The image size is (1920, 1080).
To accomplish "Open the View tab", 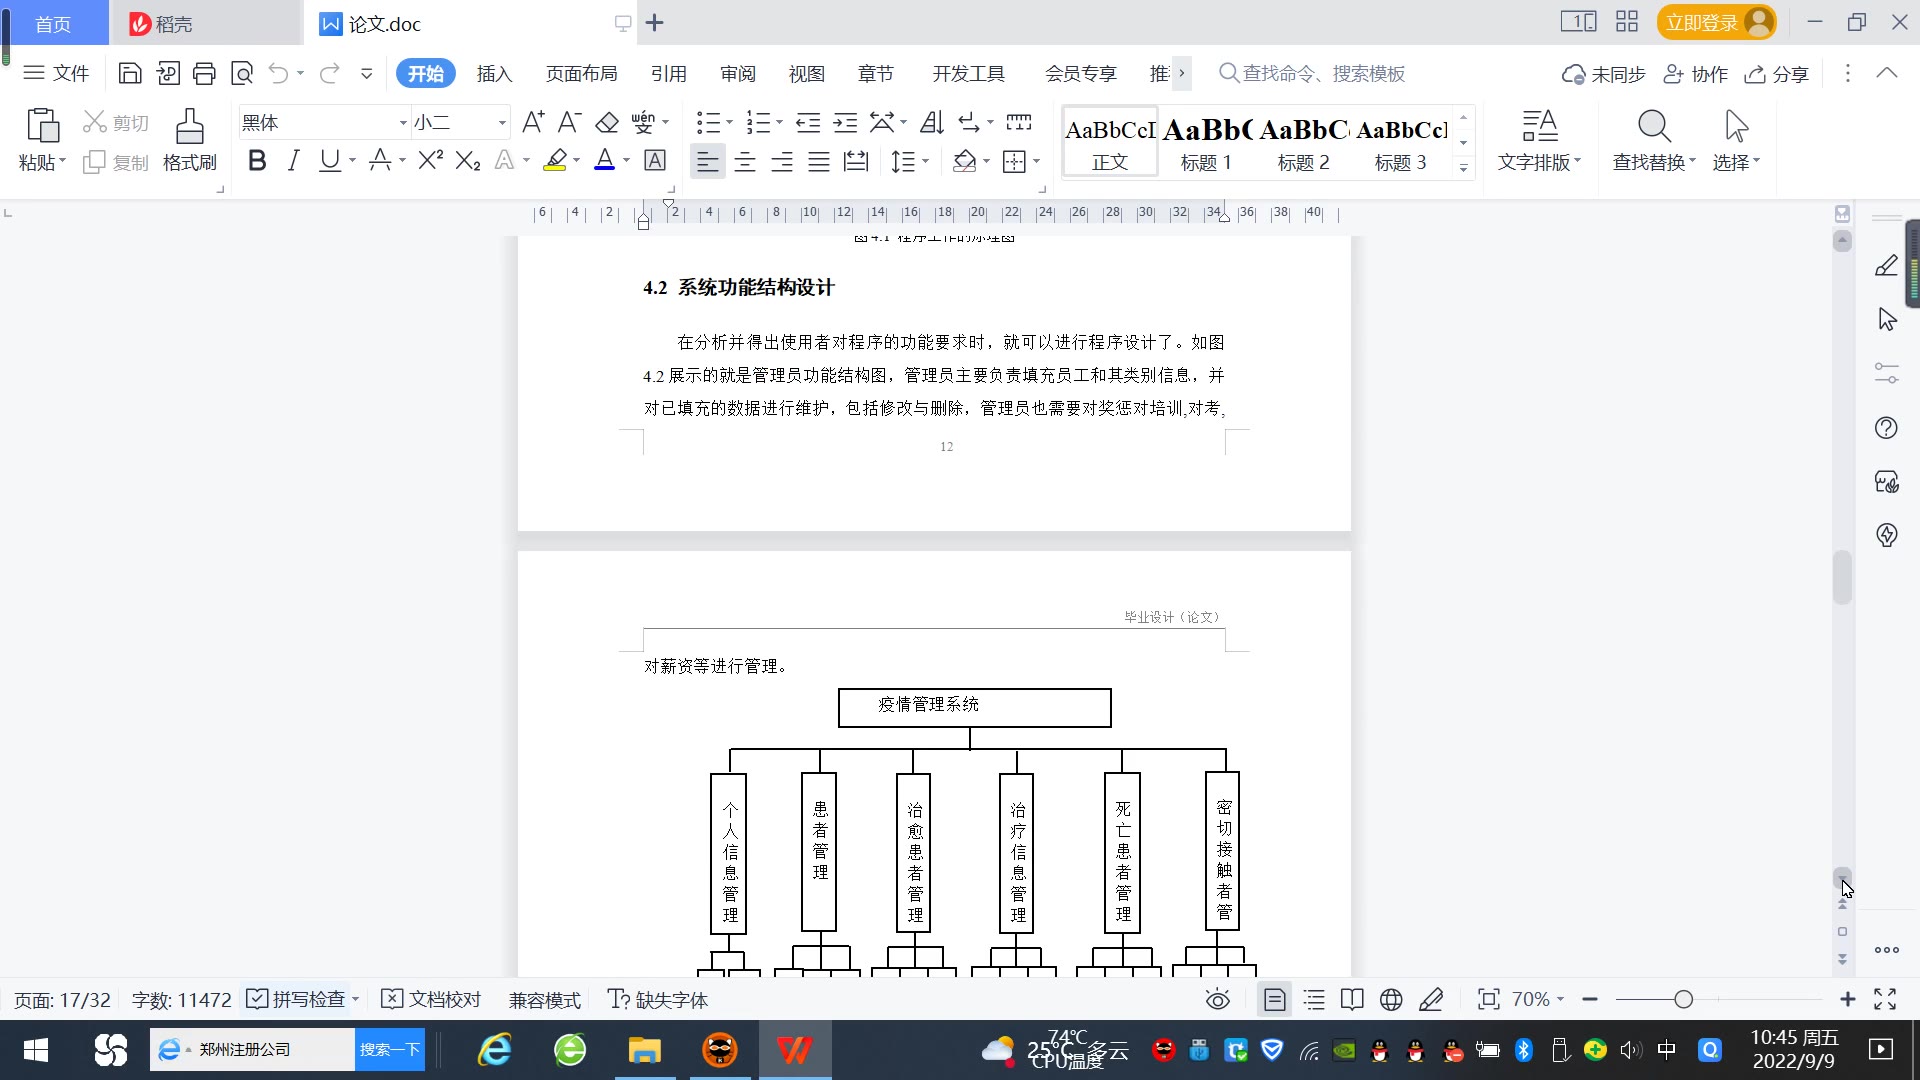I will pyautogui.click(x=807, y=73).
